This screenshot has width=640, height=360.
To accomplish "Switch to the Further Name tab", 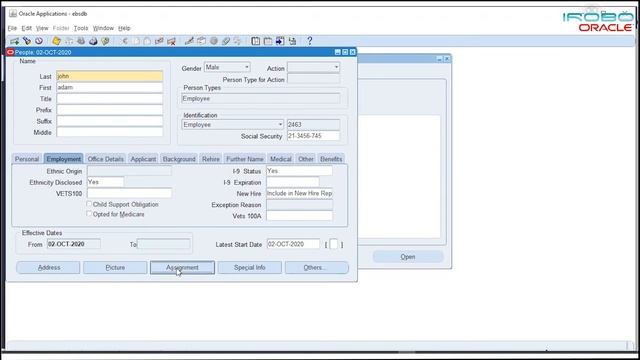I will [245, 159].
